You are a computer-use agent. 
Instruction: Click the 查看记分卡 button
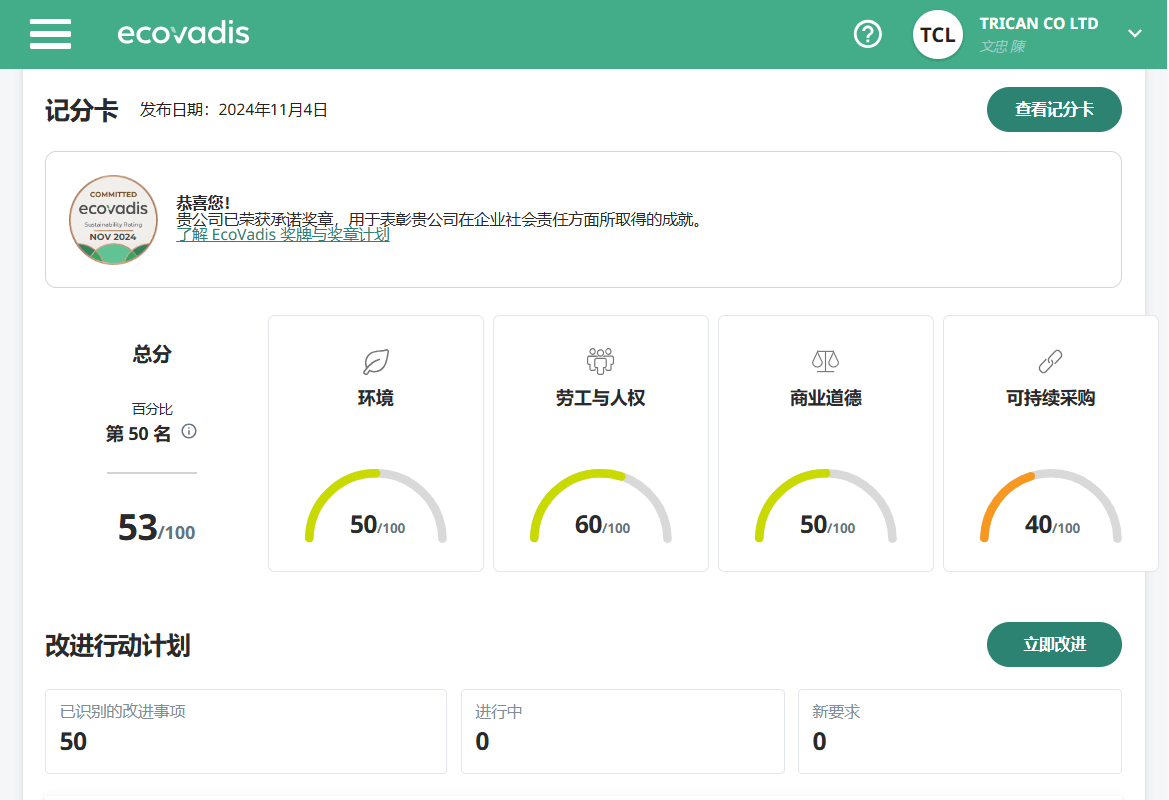click(x=1054, y=110)
